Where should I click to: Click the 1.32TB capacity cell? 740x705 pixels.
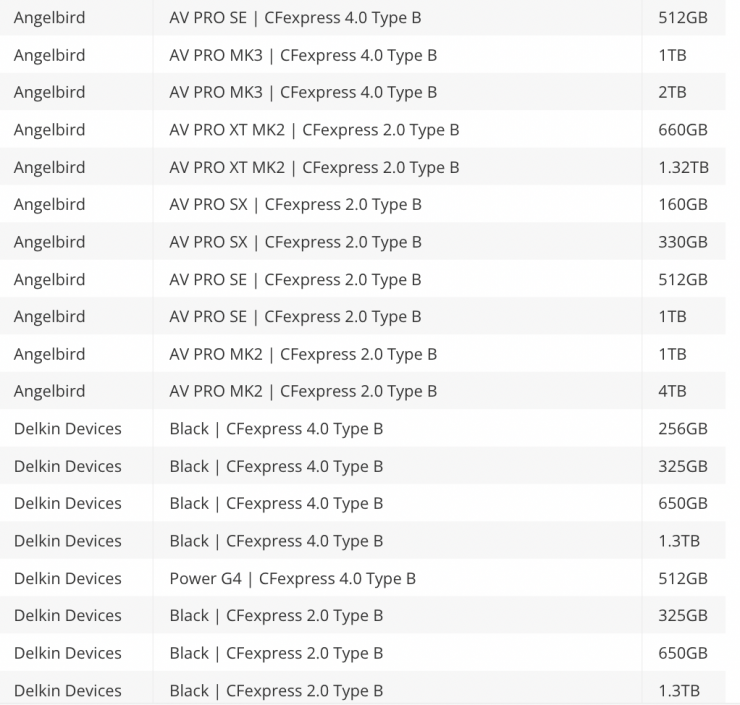pyautogui.click(x=683, y=167)
